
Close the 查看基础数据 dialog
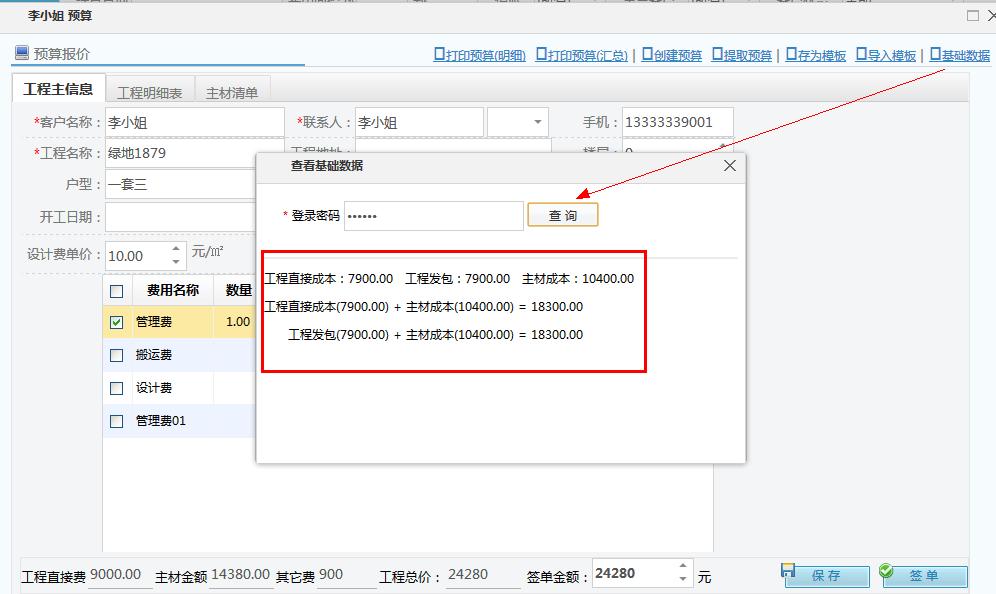tap(730, 165)
